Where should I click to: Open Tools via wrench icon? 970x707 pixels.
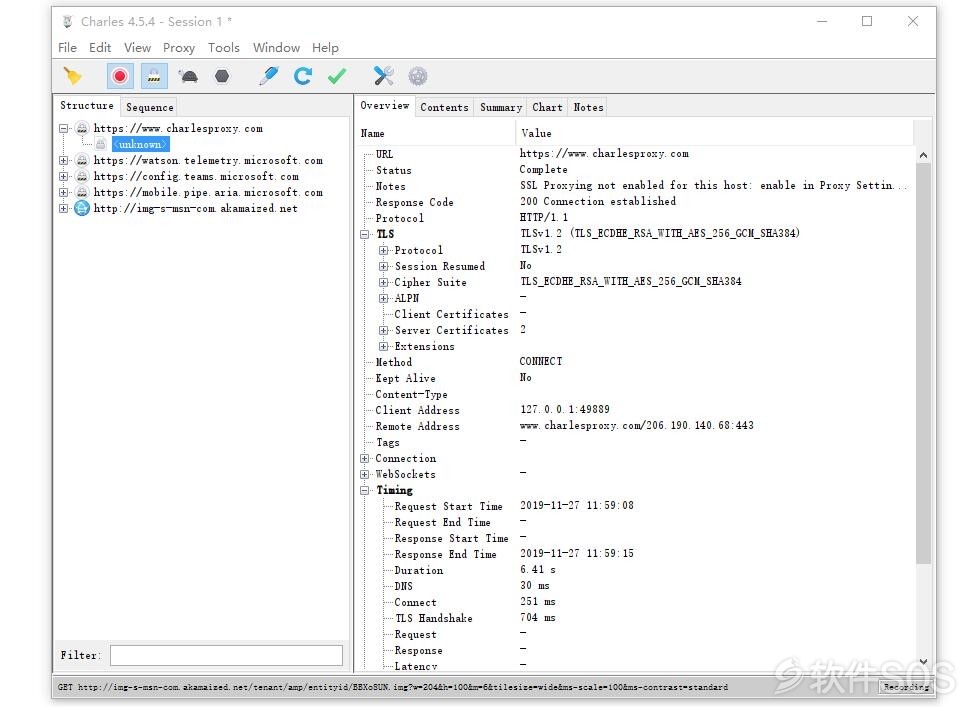pos(384,76)
